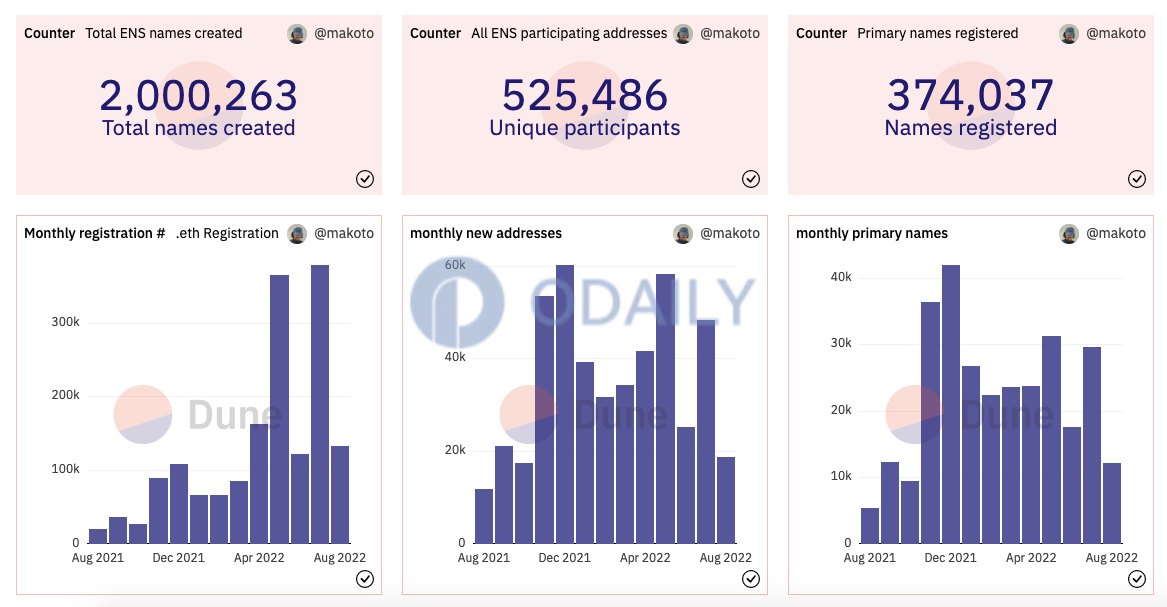The image size is (1167, 607).
Task: Open makoto avatar on monthly new addresses chart
Action: [x=683, y=234]
